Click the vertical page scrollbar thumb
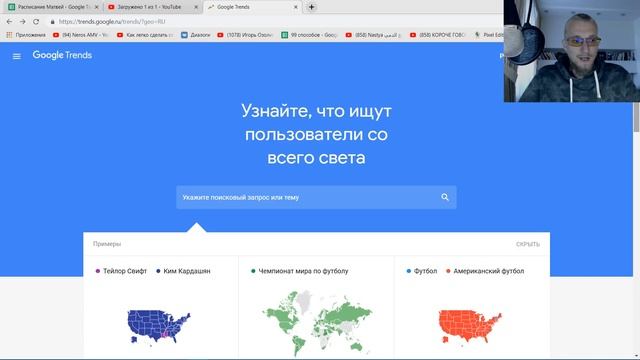Image resolution: width=640 pixels, height=360 pixels. click(636, 117)
